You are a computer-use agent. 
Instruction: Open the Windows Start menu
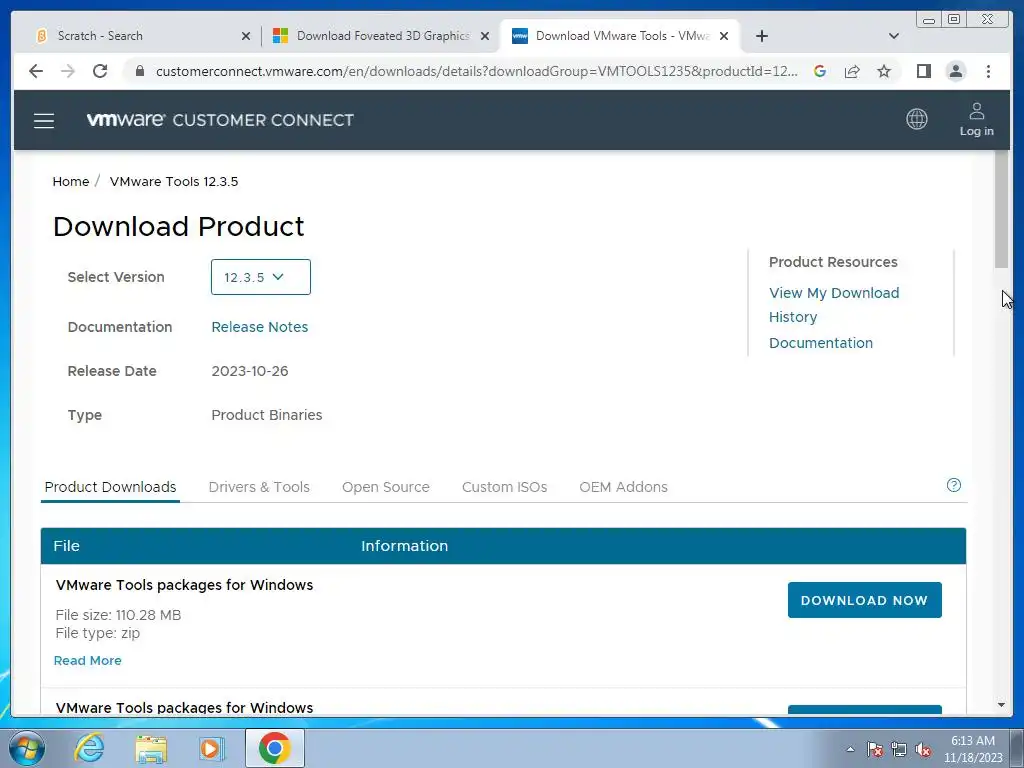point(27,748)
